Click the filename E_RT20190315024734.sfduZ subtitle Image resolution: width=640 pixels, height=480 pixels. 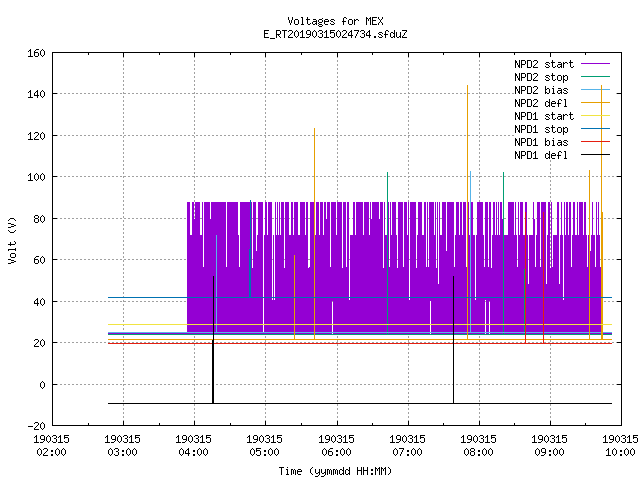[335, 34]
